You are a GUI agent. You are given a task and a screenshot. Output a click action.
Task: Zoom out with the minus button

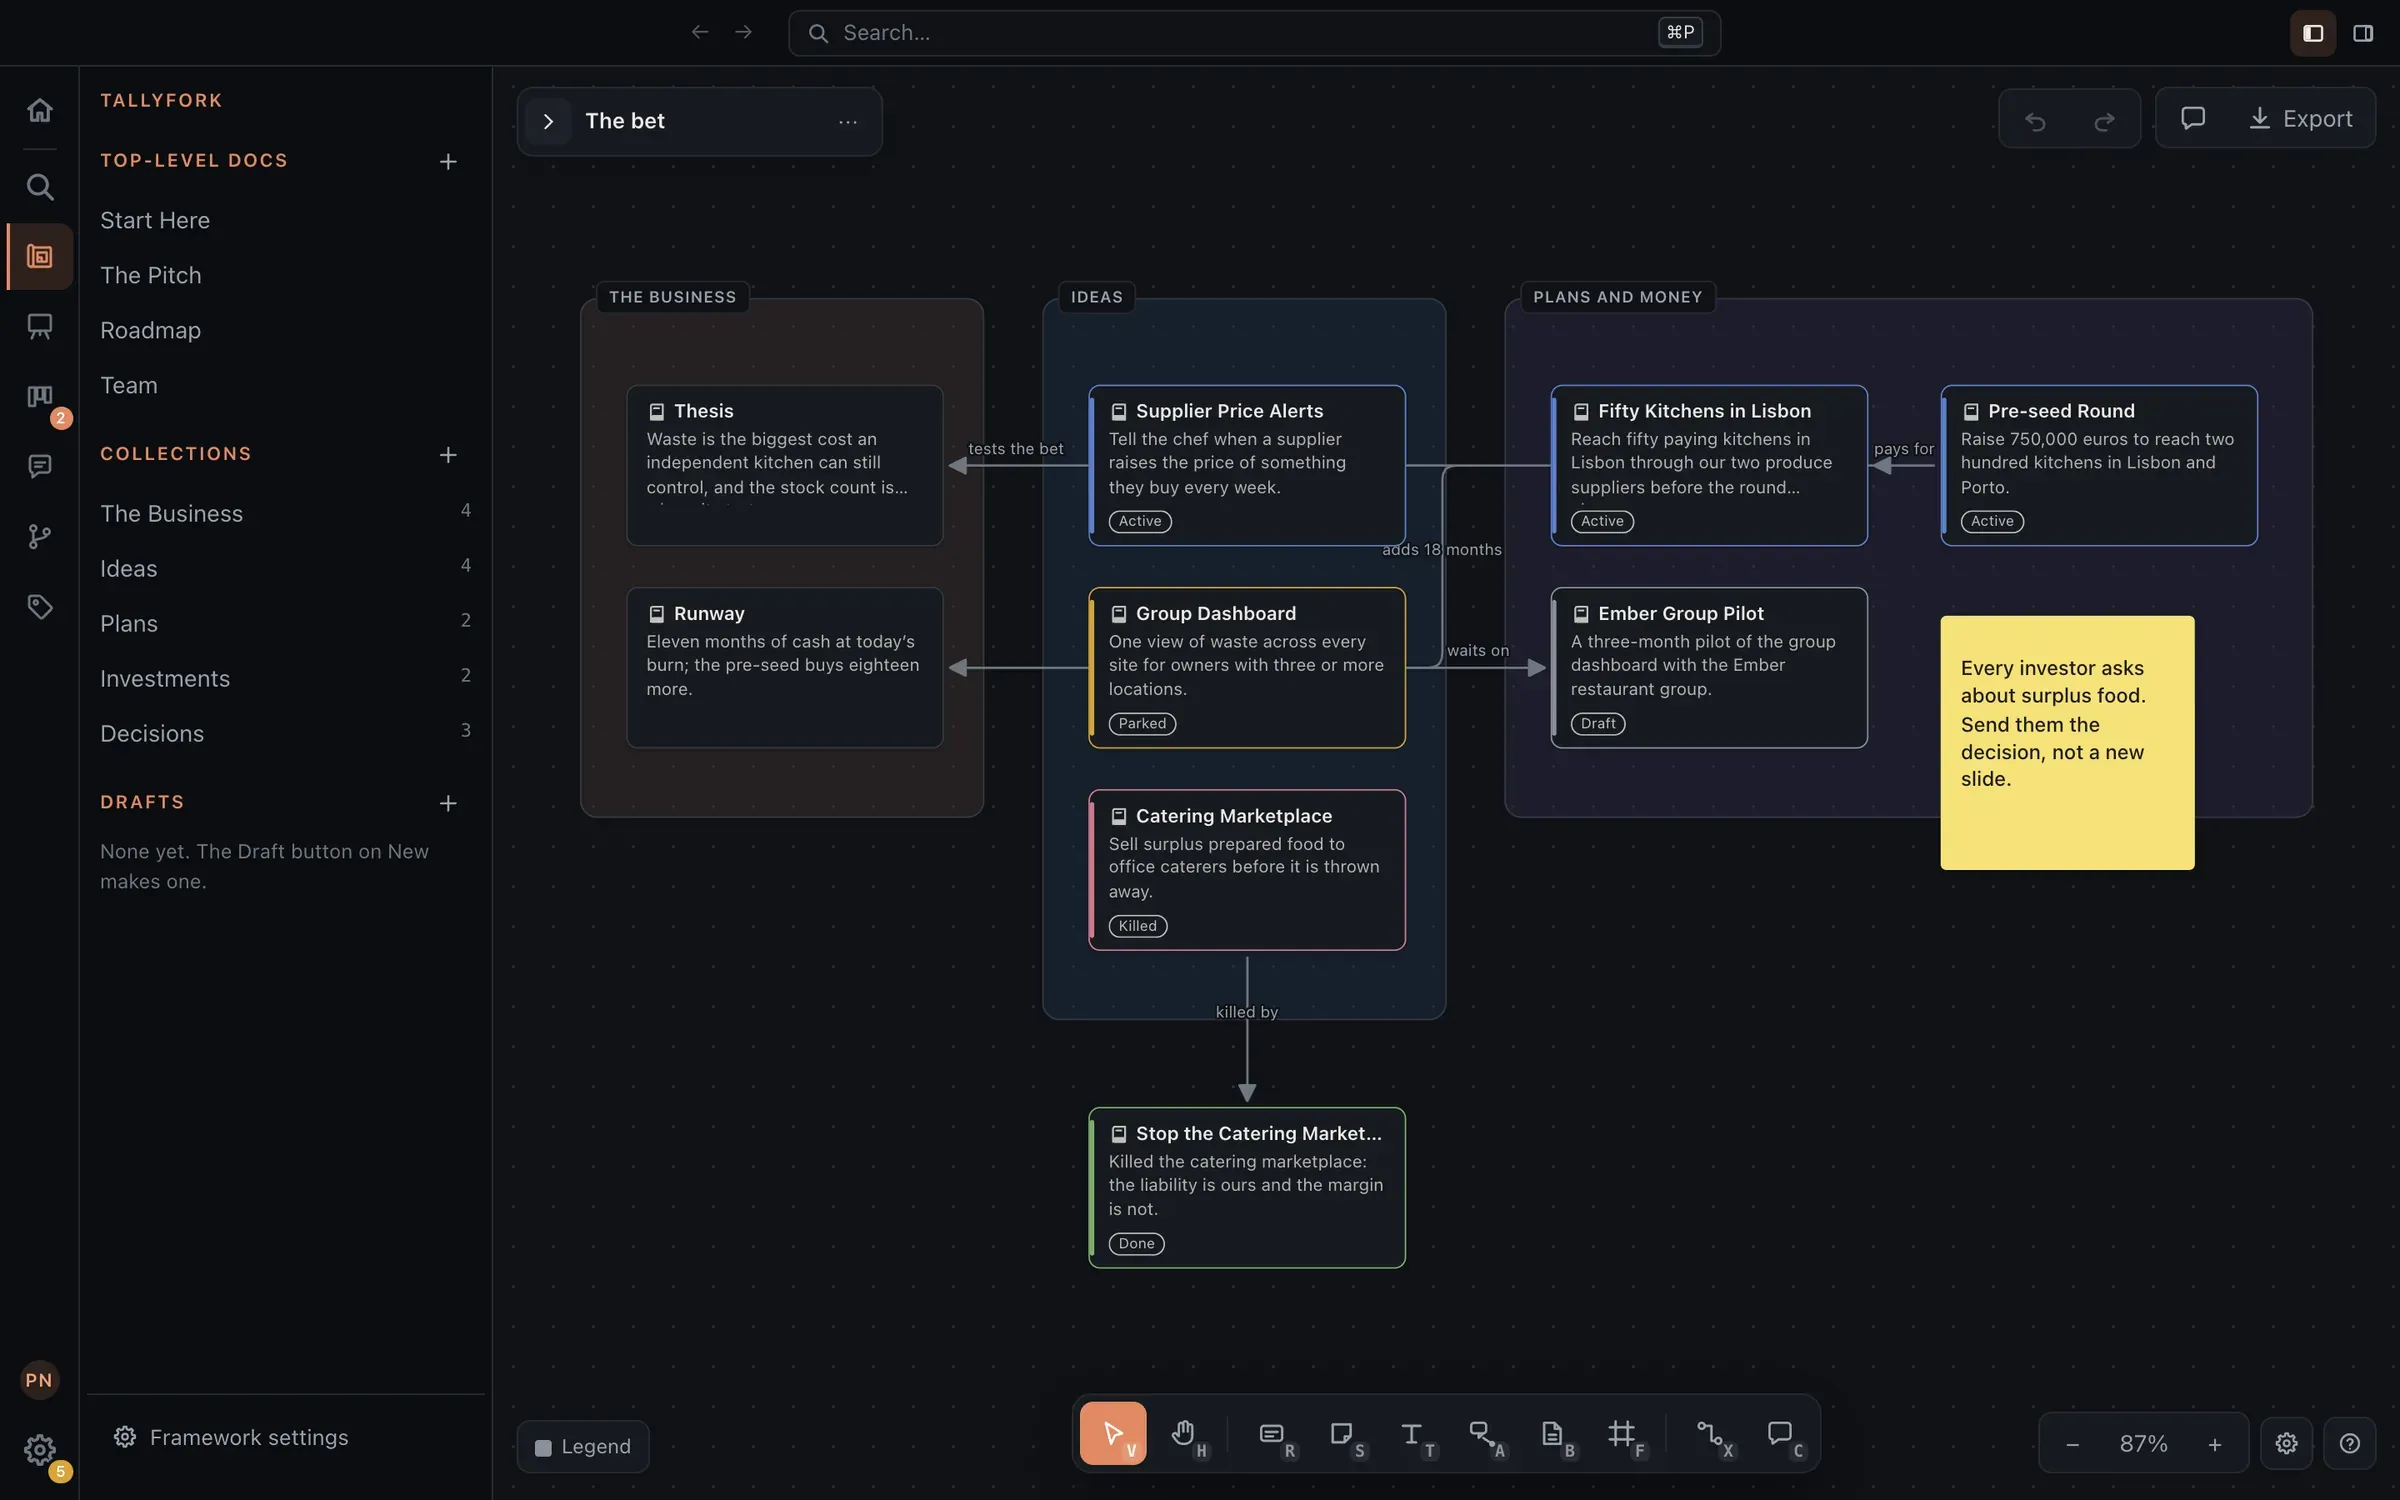(x=2072, y=1443)
